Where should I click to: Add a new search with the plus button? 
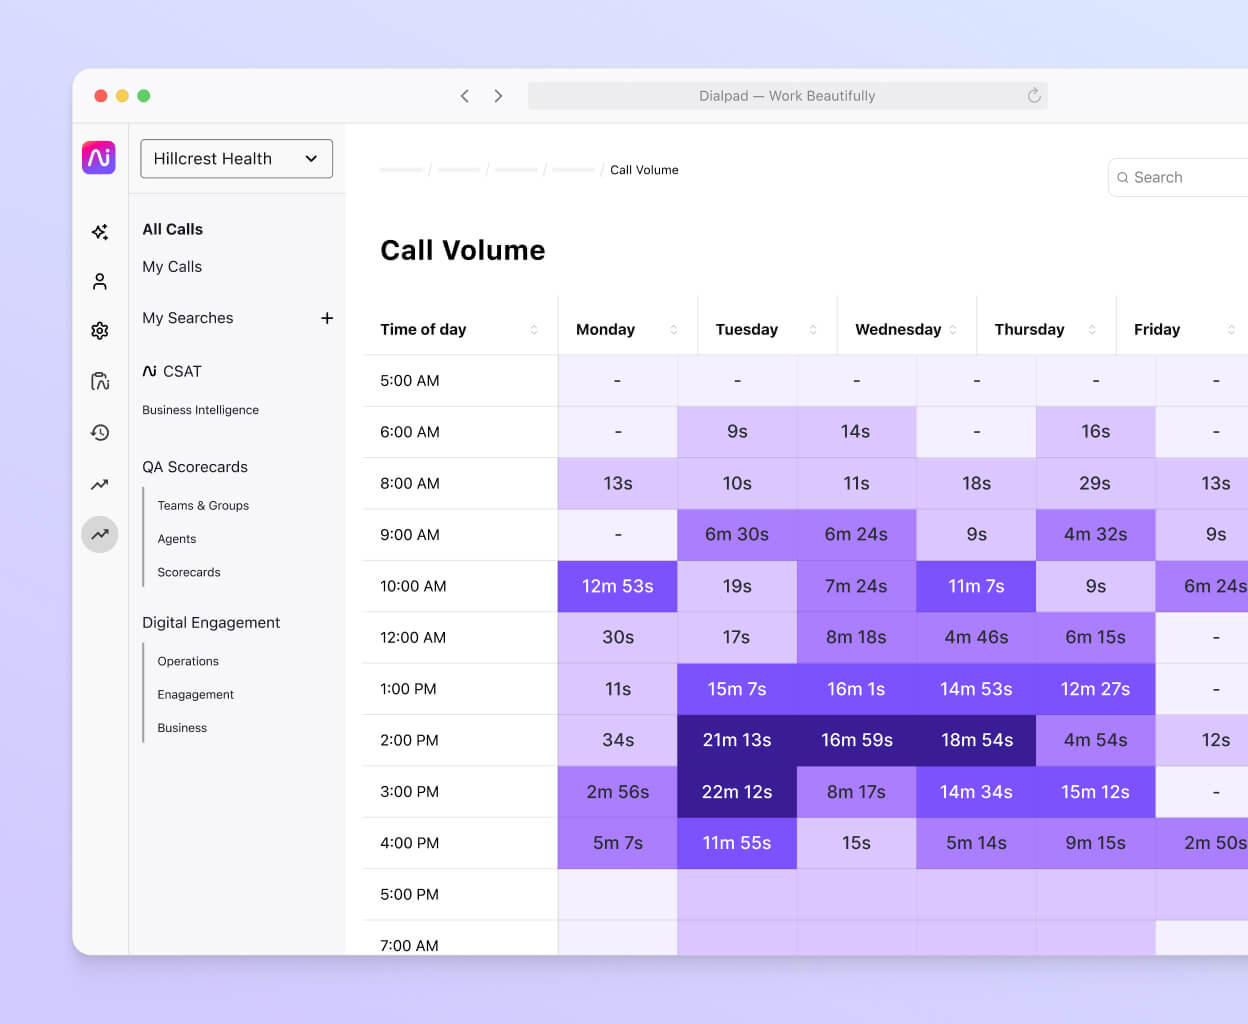click(327, 318)
